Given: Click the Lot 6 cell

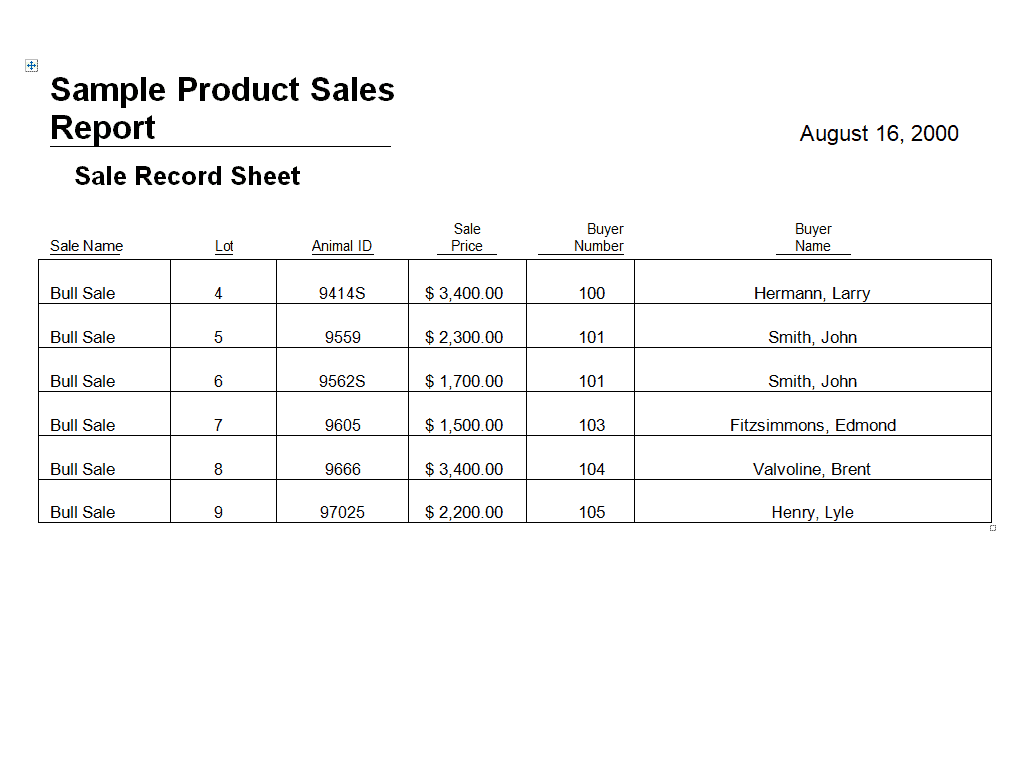Looking at the screenshot, I should 224,370.
